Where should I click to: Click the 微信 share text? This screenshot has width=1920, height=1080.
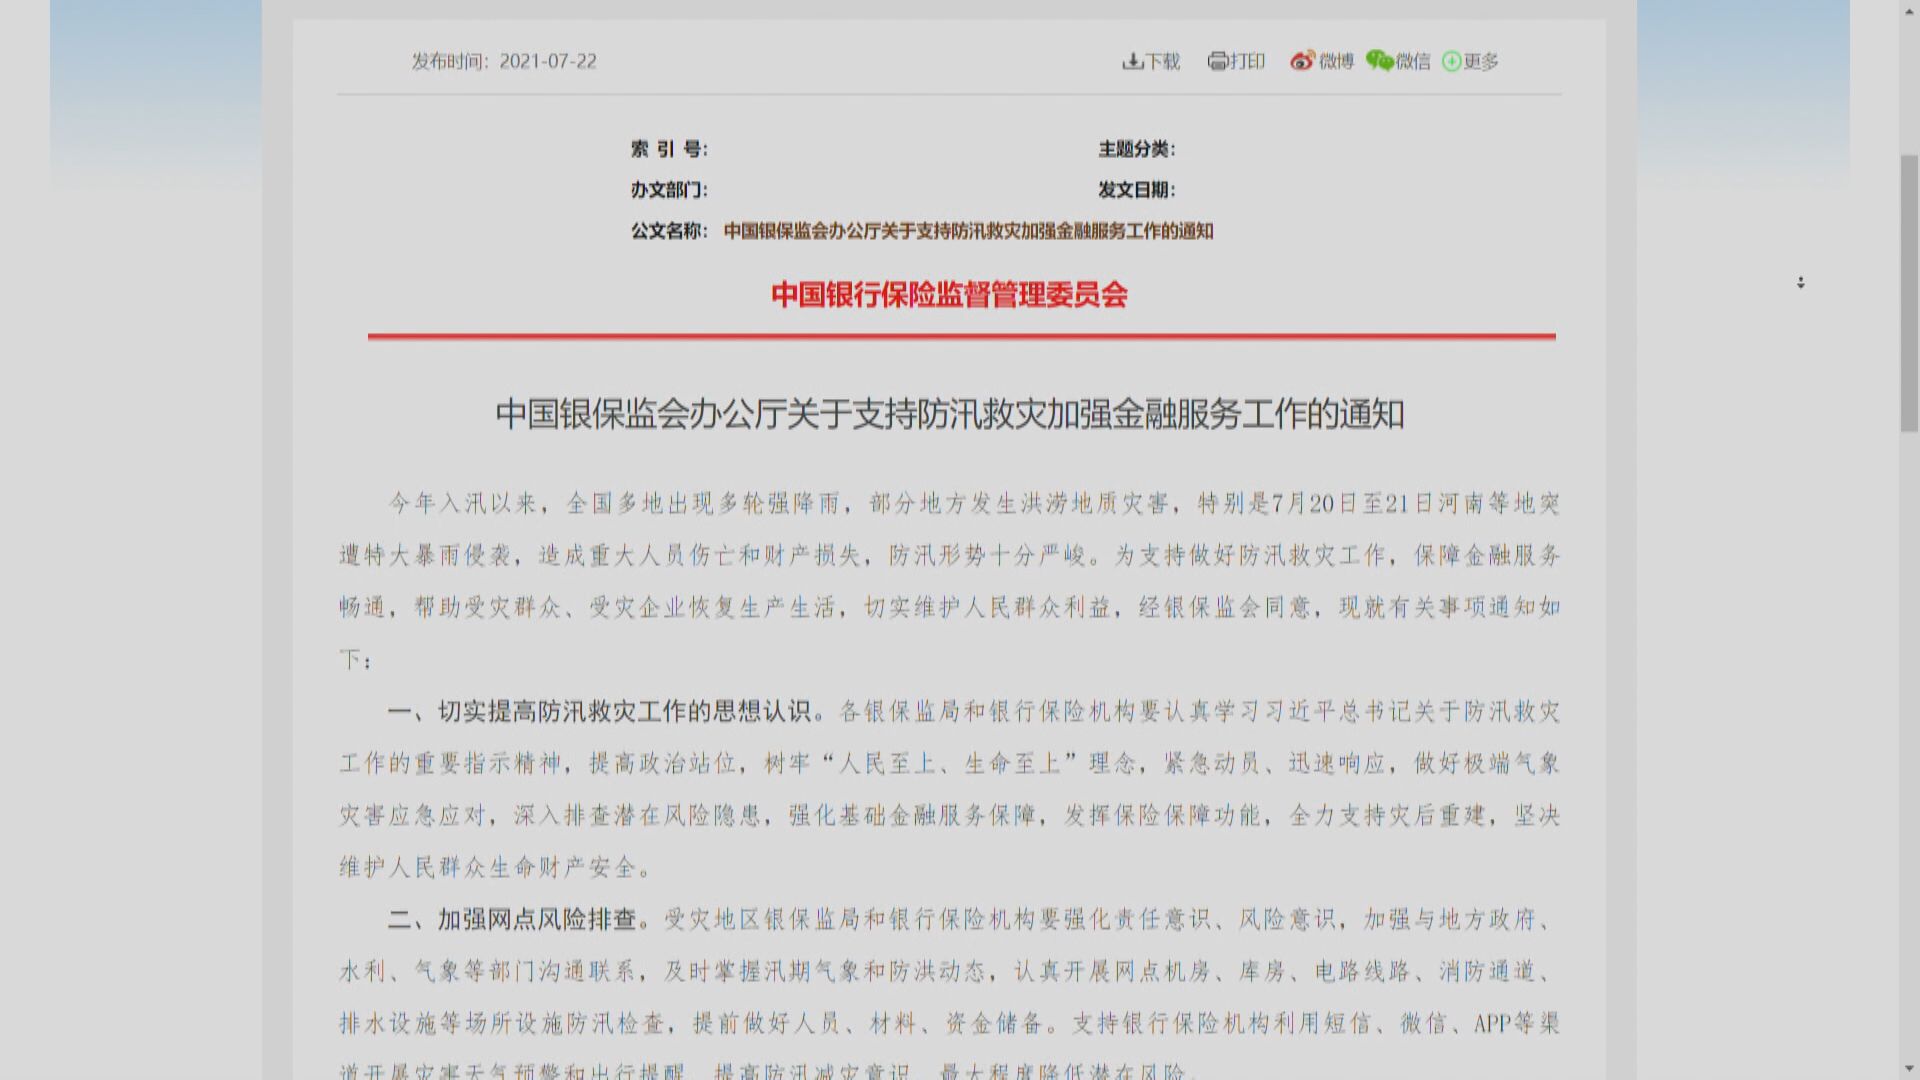[1413, 62]
